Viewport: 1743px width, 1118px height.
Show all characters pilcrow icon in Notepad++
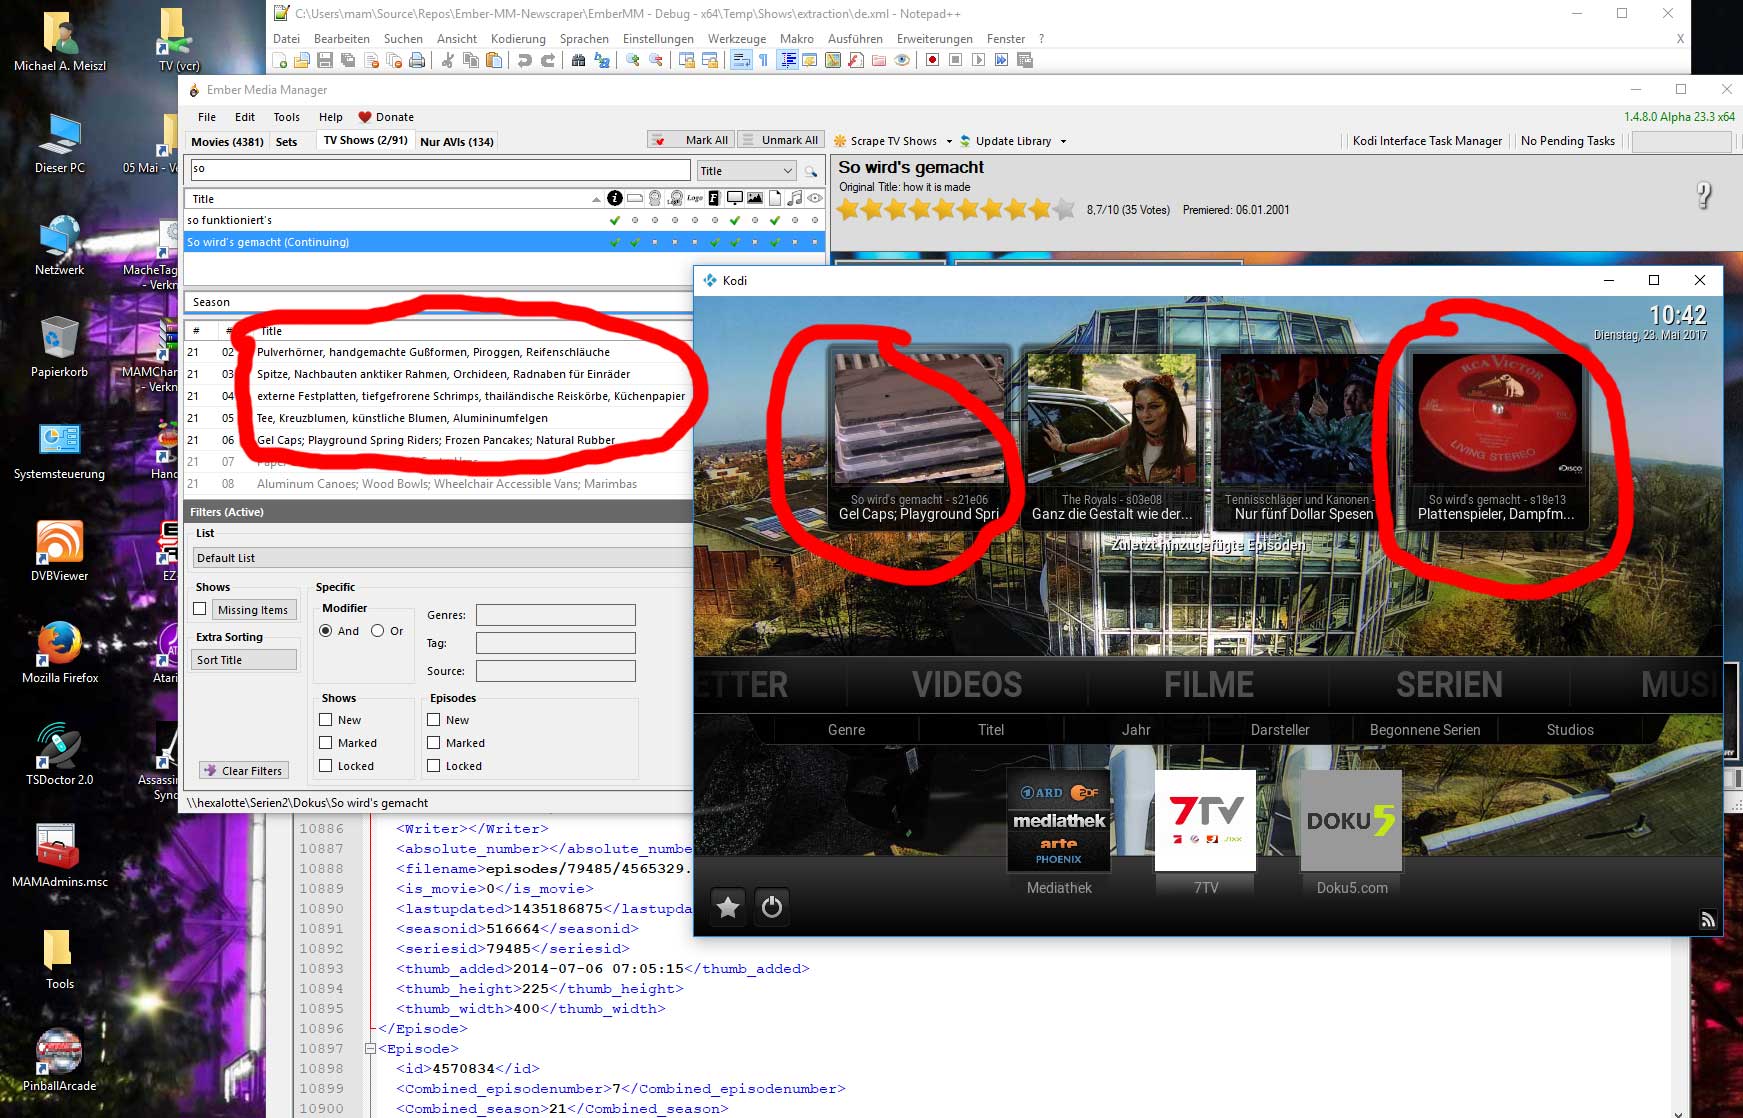click(x=763, y=60)
